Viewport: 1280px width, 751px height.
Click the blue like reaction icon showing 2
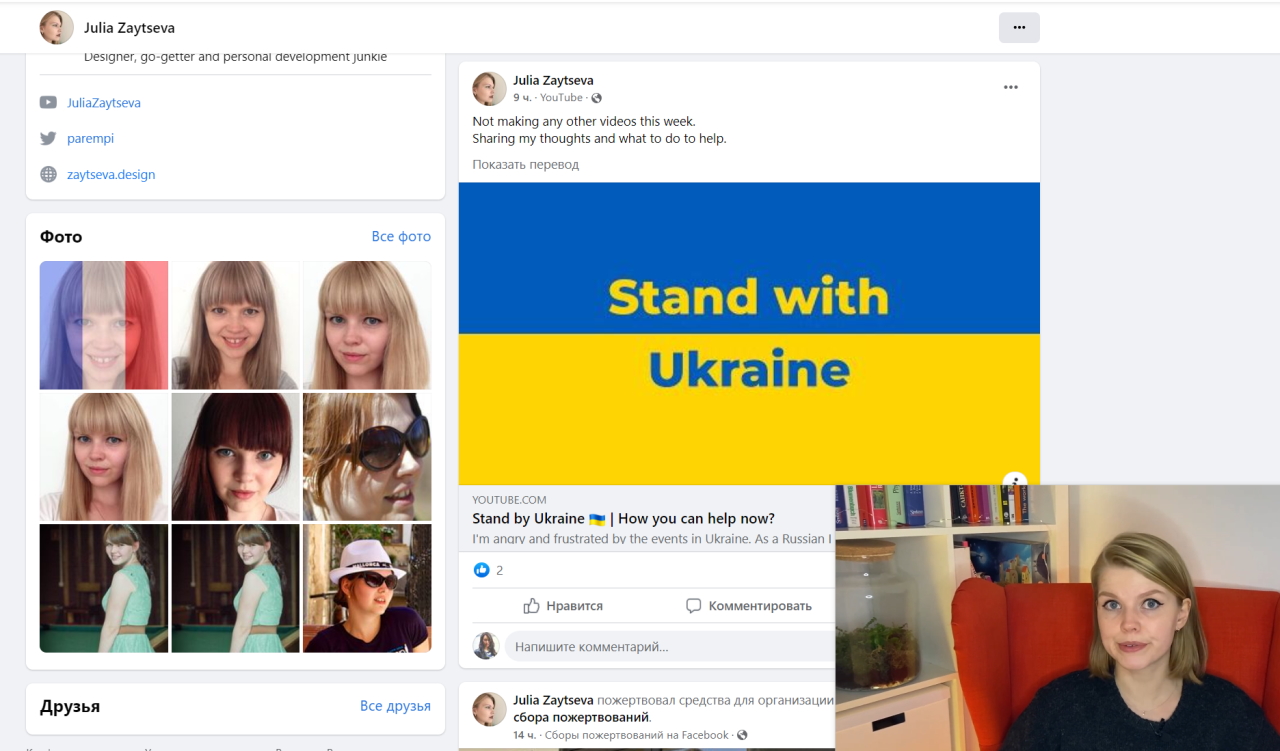[x=482, y=570]
